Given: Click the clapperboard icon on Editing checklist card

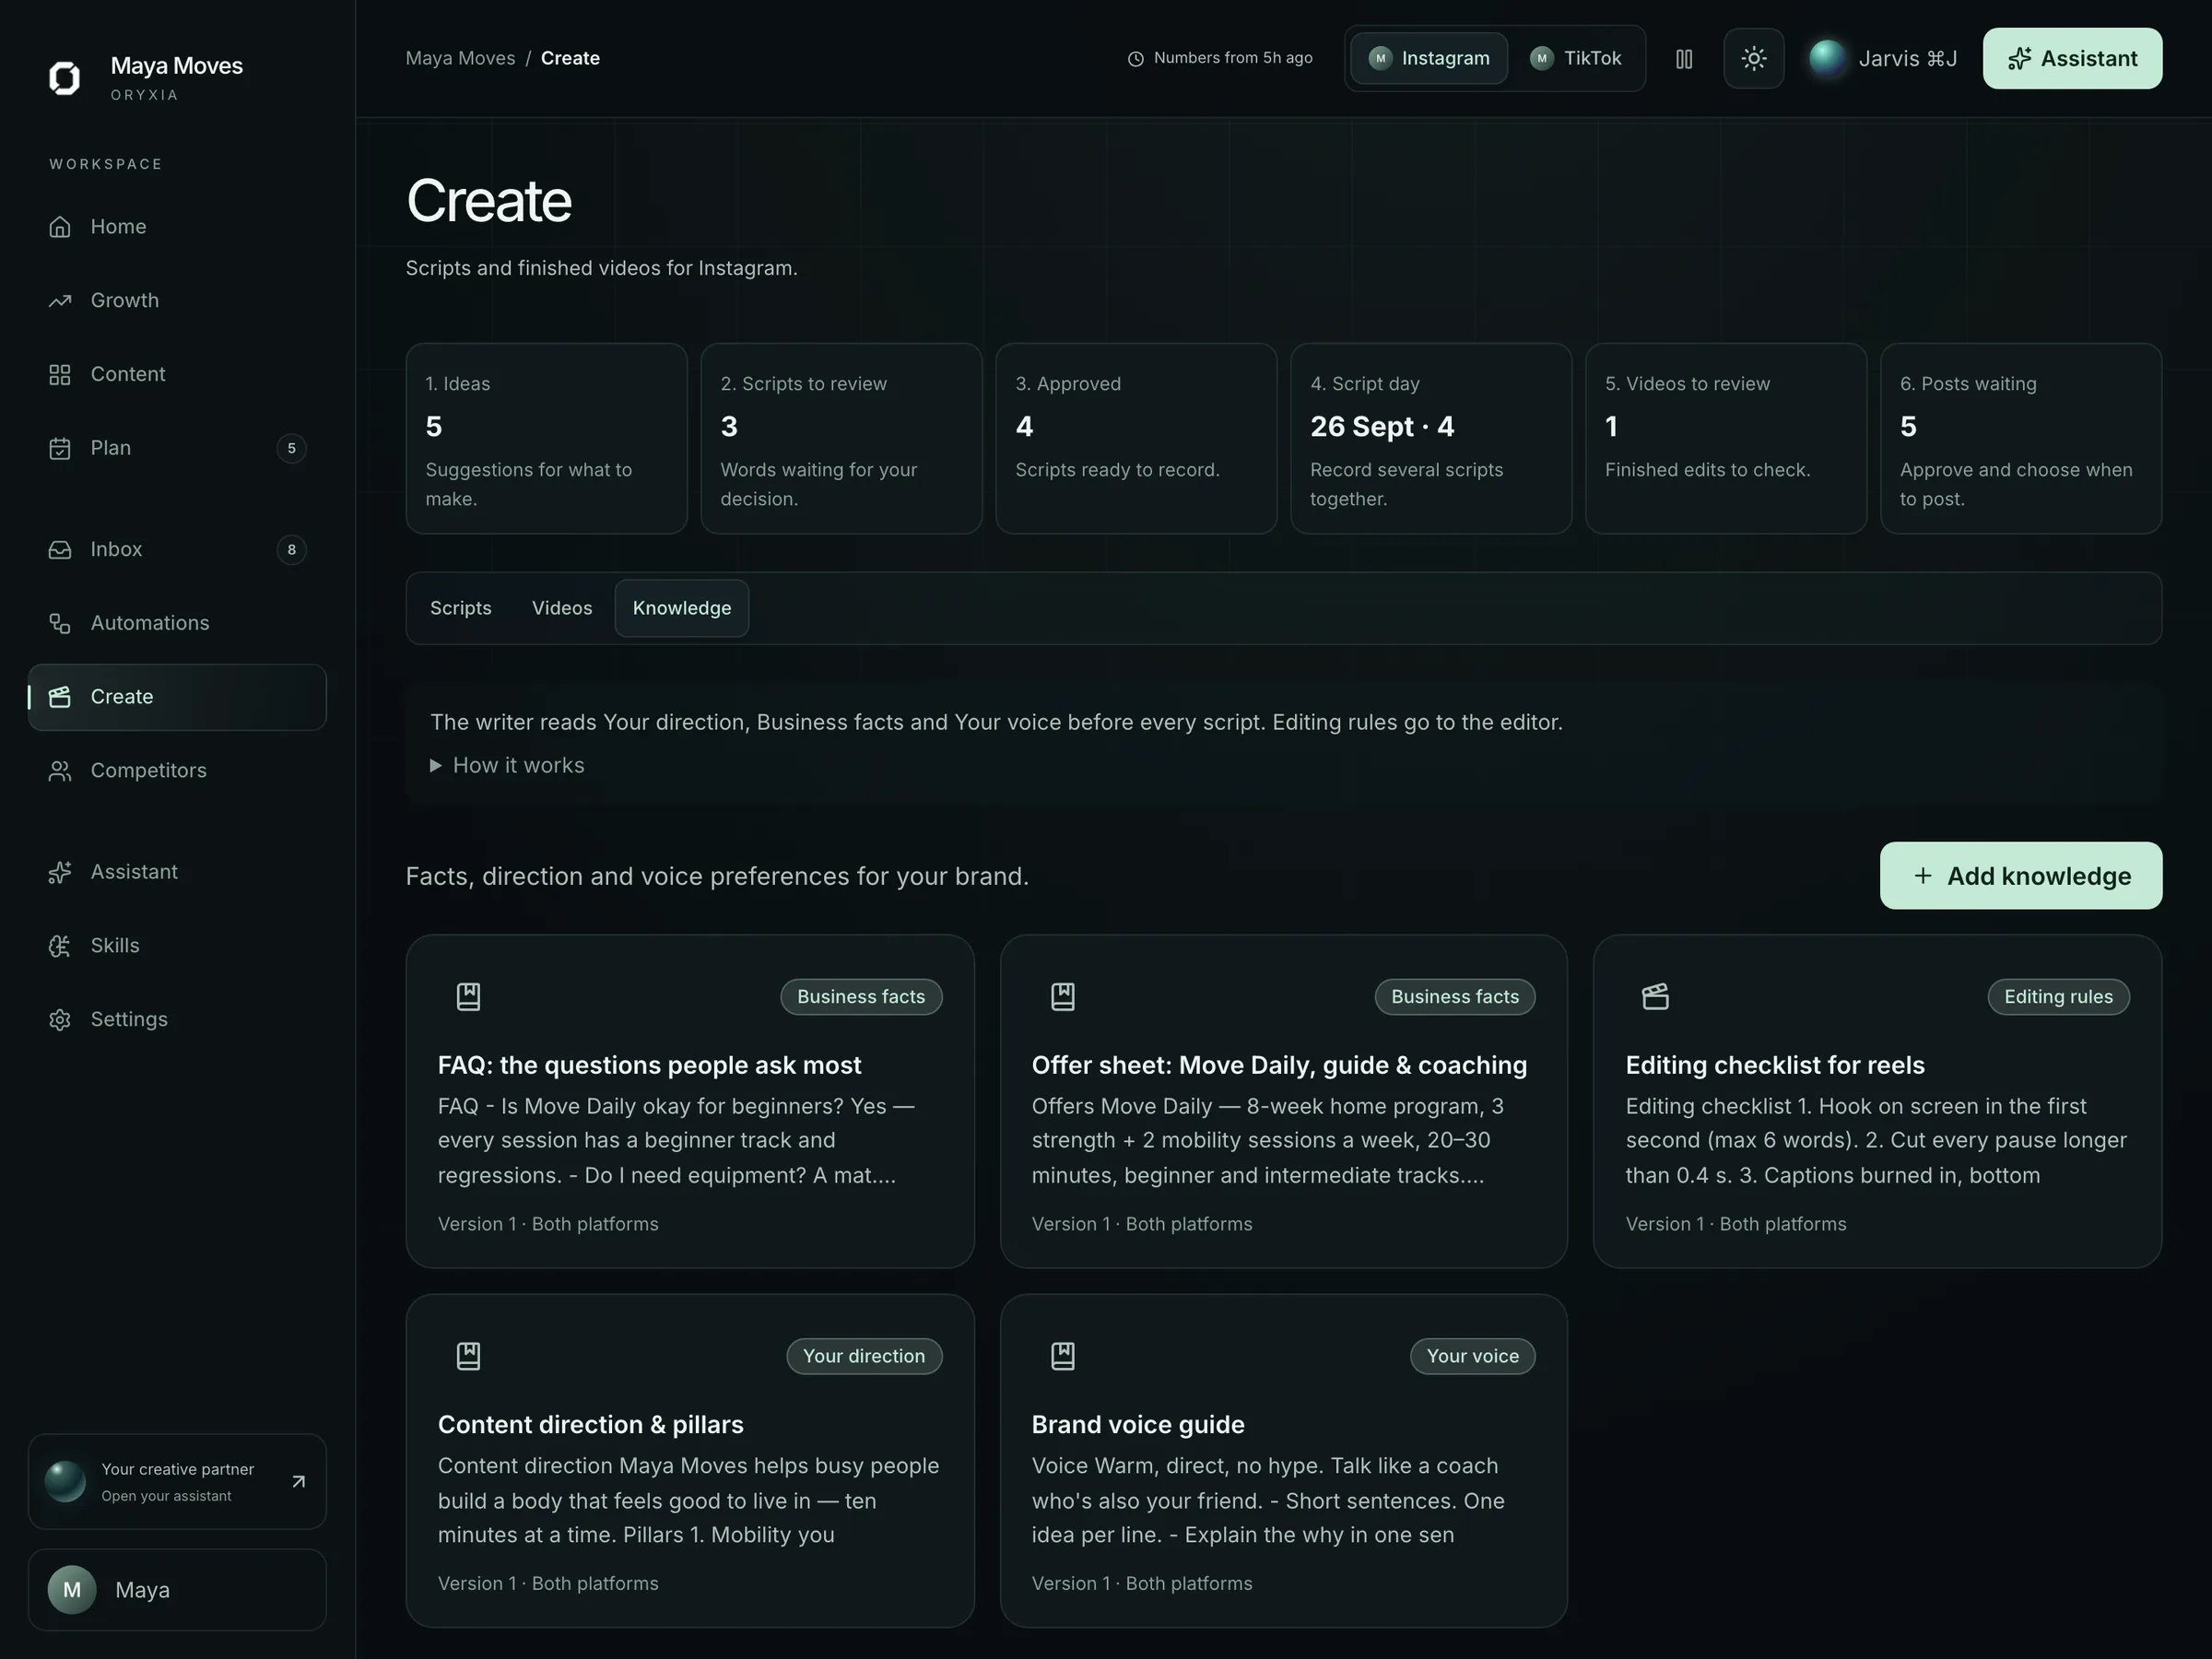Looking at the screenshot, I should click(1656, 996).
